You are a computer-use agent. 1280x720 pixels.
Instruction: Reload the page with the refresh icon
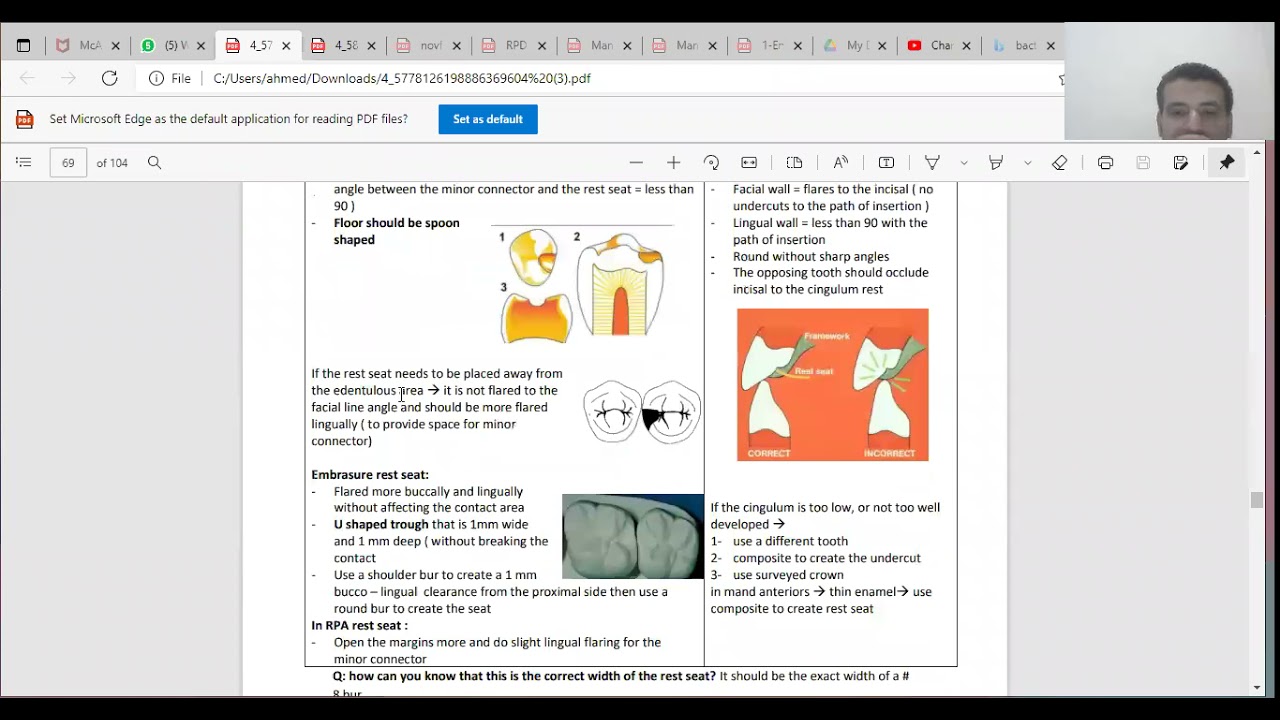coord(109,78)
